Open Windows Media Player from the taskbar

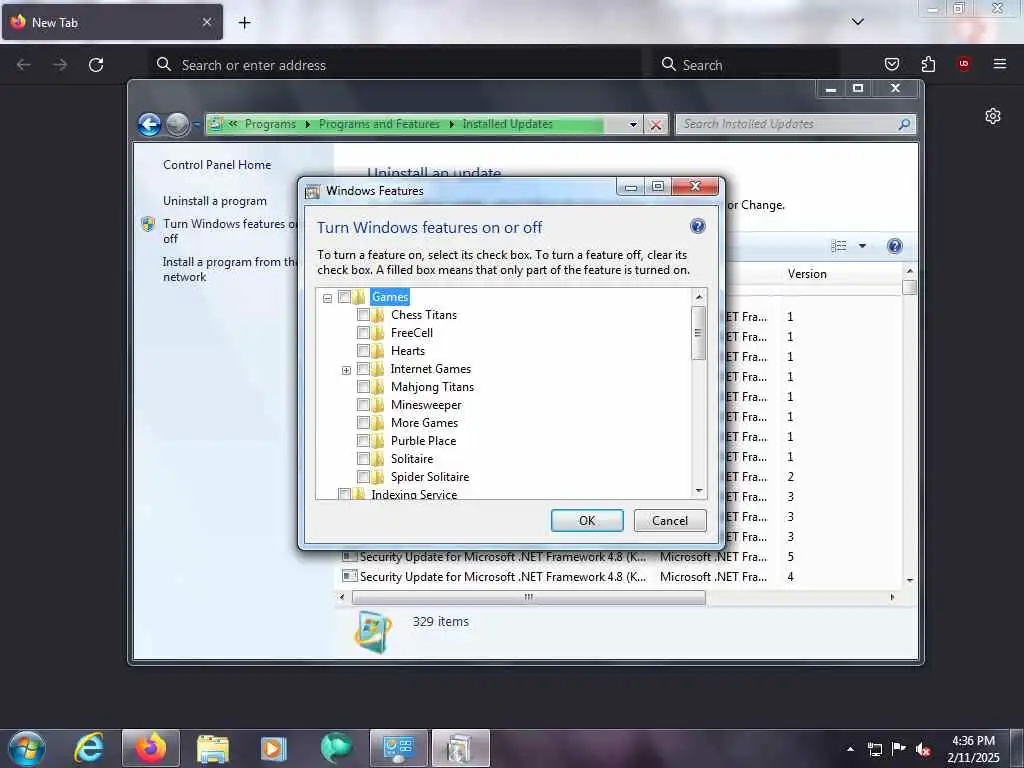click(274, 748)
